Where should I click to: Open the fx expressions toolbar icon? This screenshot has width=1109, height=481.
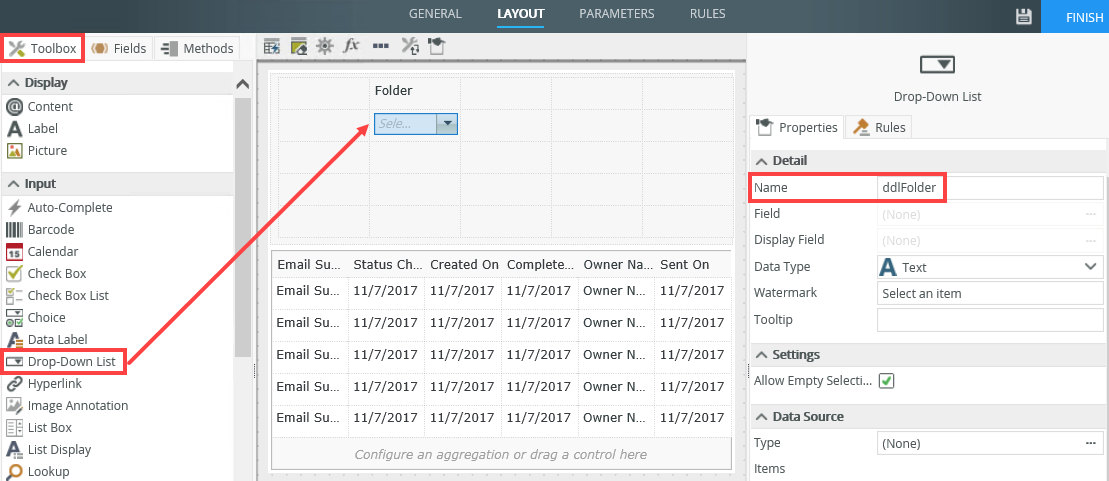pos(352,46)
